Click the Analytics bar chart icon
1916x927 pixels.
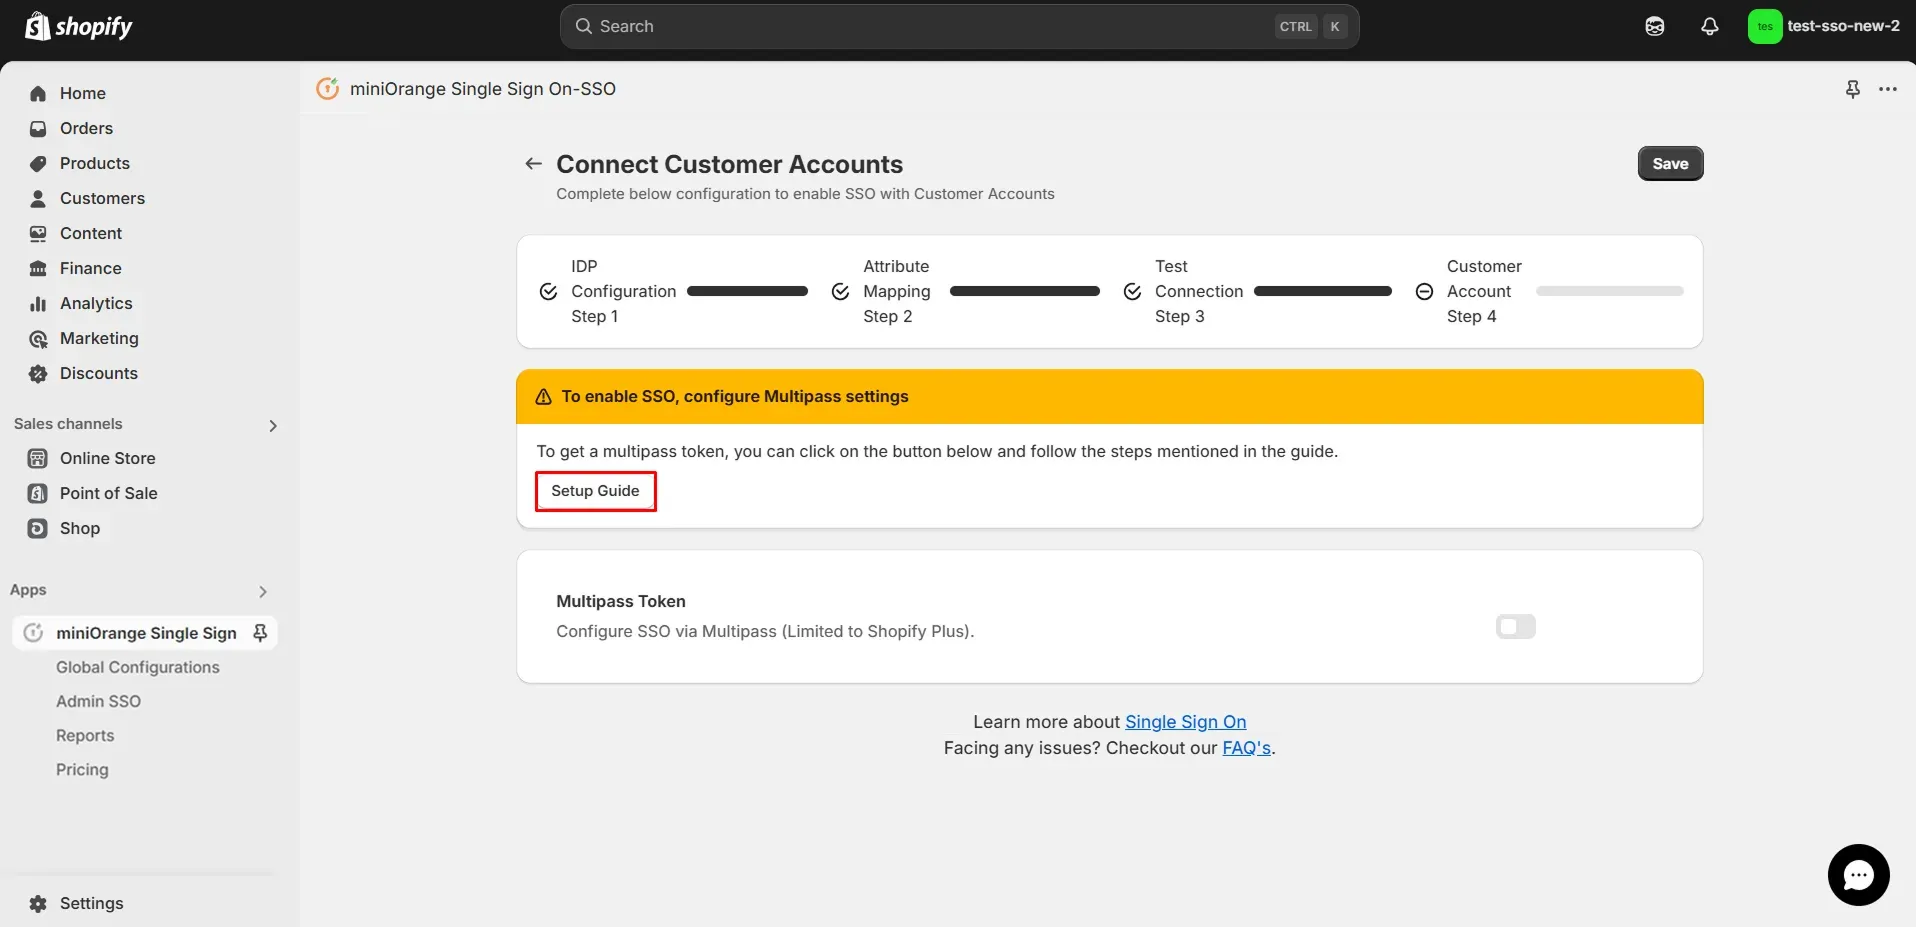pos(38,303)
